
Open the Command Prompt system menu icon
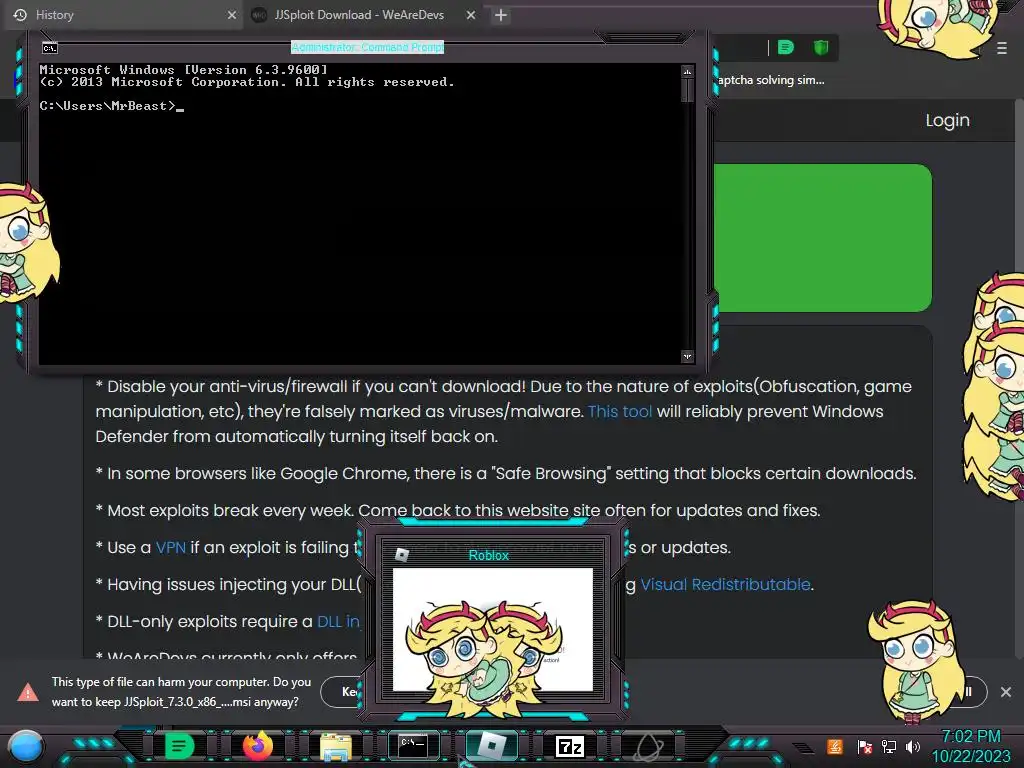(x=50, y=48)
